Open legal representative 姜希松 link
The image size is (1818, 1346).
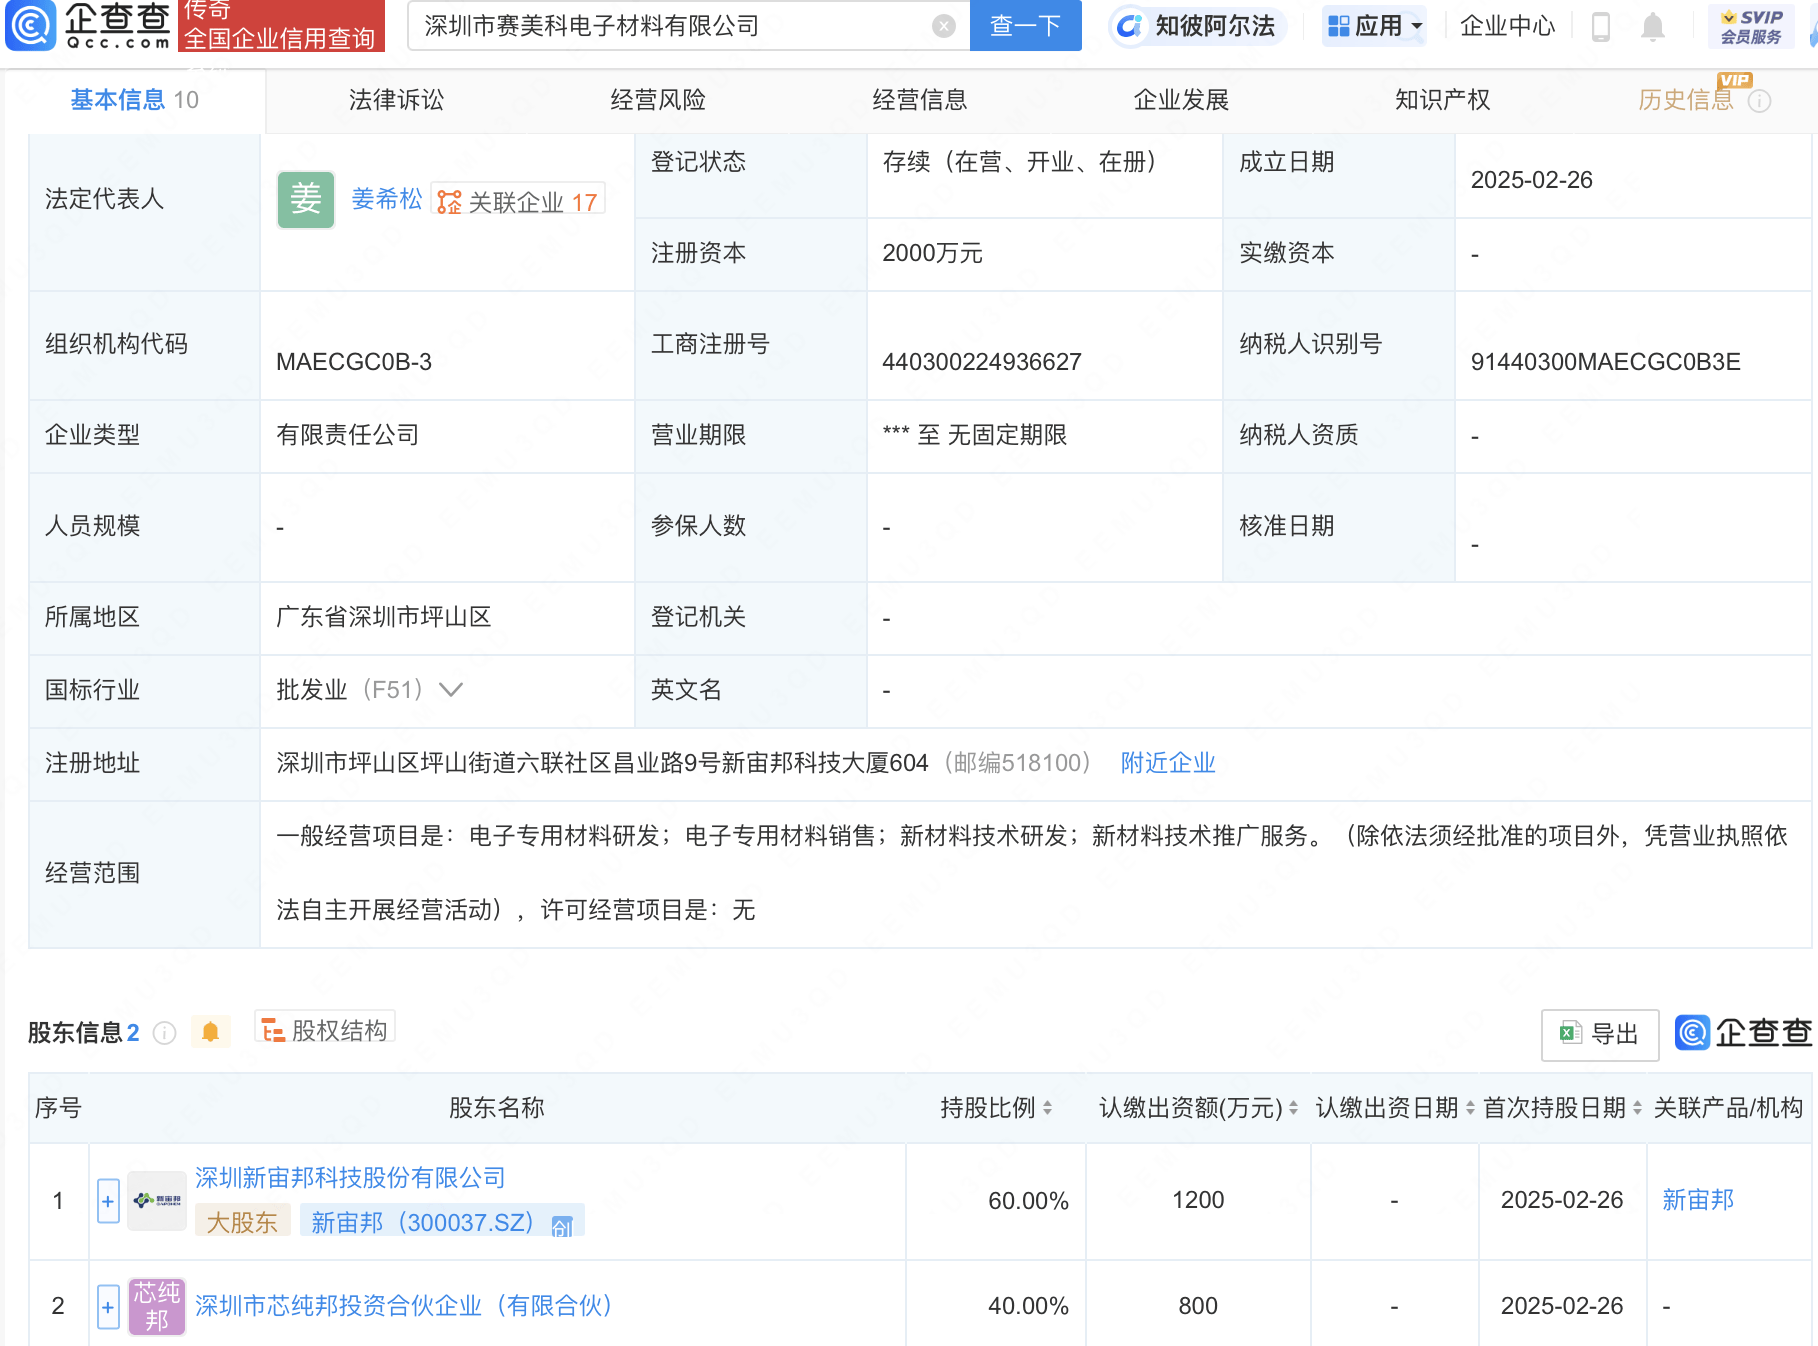tap(387, 199)
